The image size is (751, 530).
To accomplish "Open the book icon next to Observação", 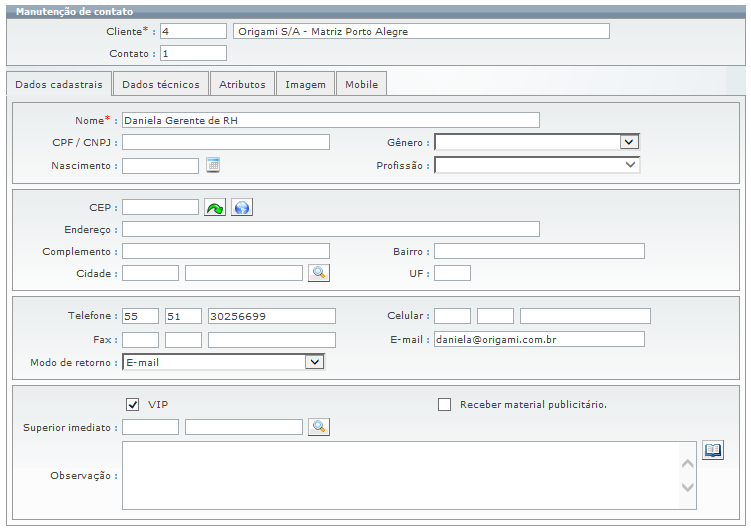I will coord(712,450).
